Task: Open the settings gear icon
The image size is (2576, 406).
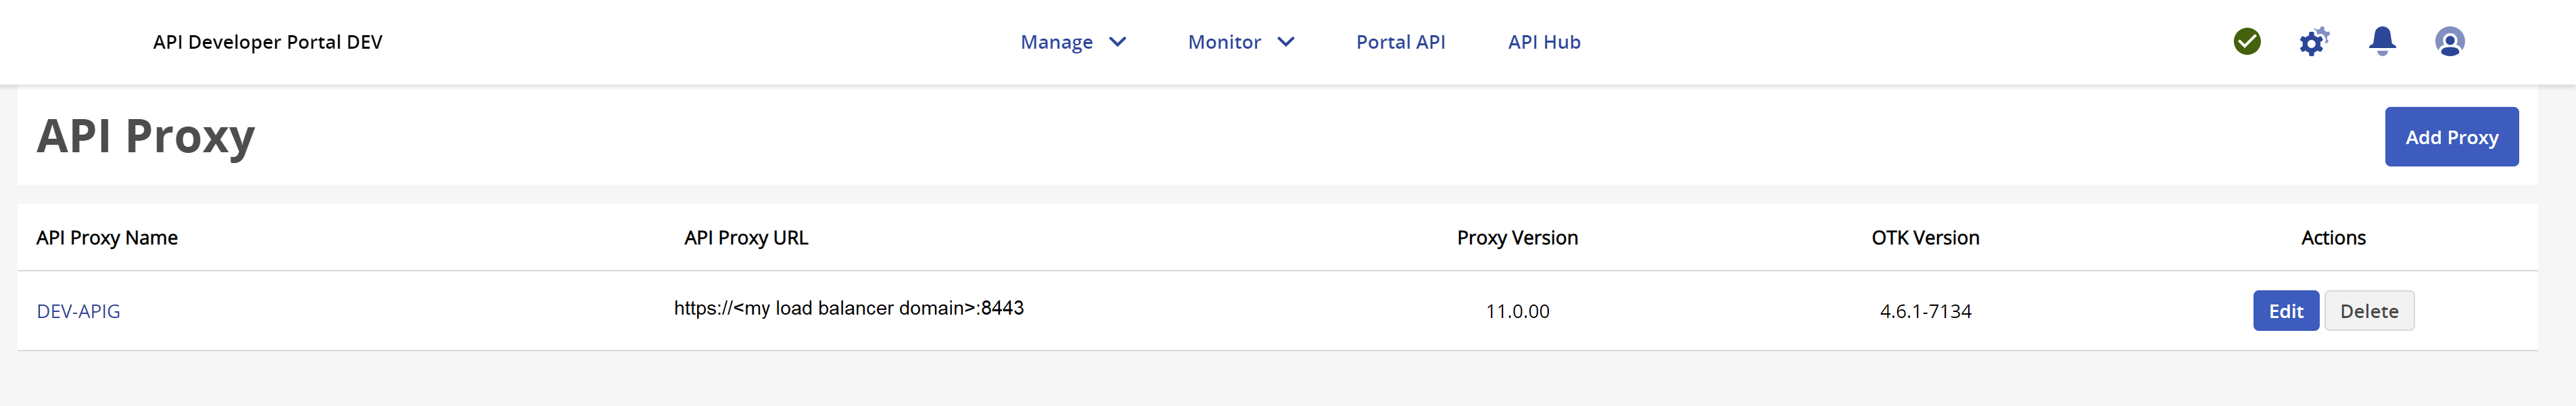Action: (x=2313, y=42)
